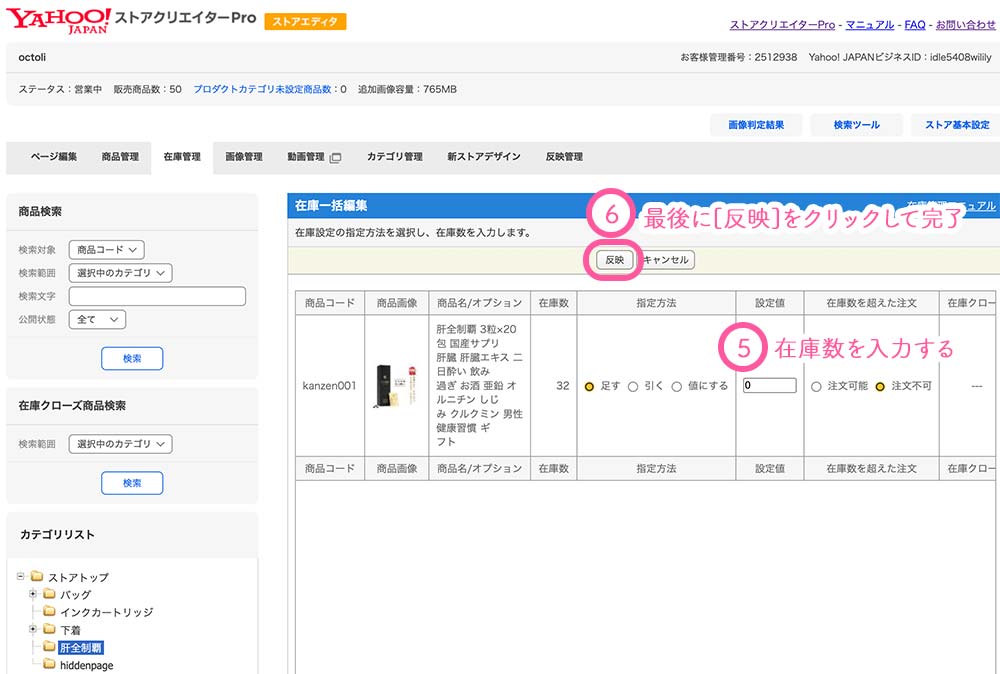Image resolution: width=1000 pixels, height=674 pixels.
Task: Select the 注文可能 radio button
Action: [x=817, y=386]
